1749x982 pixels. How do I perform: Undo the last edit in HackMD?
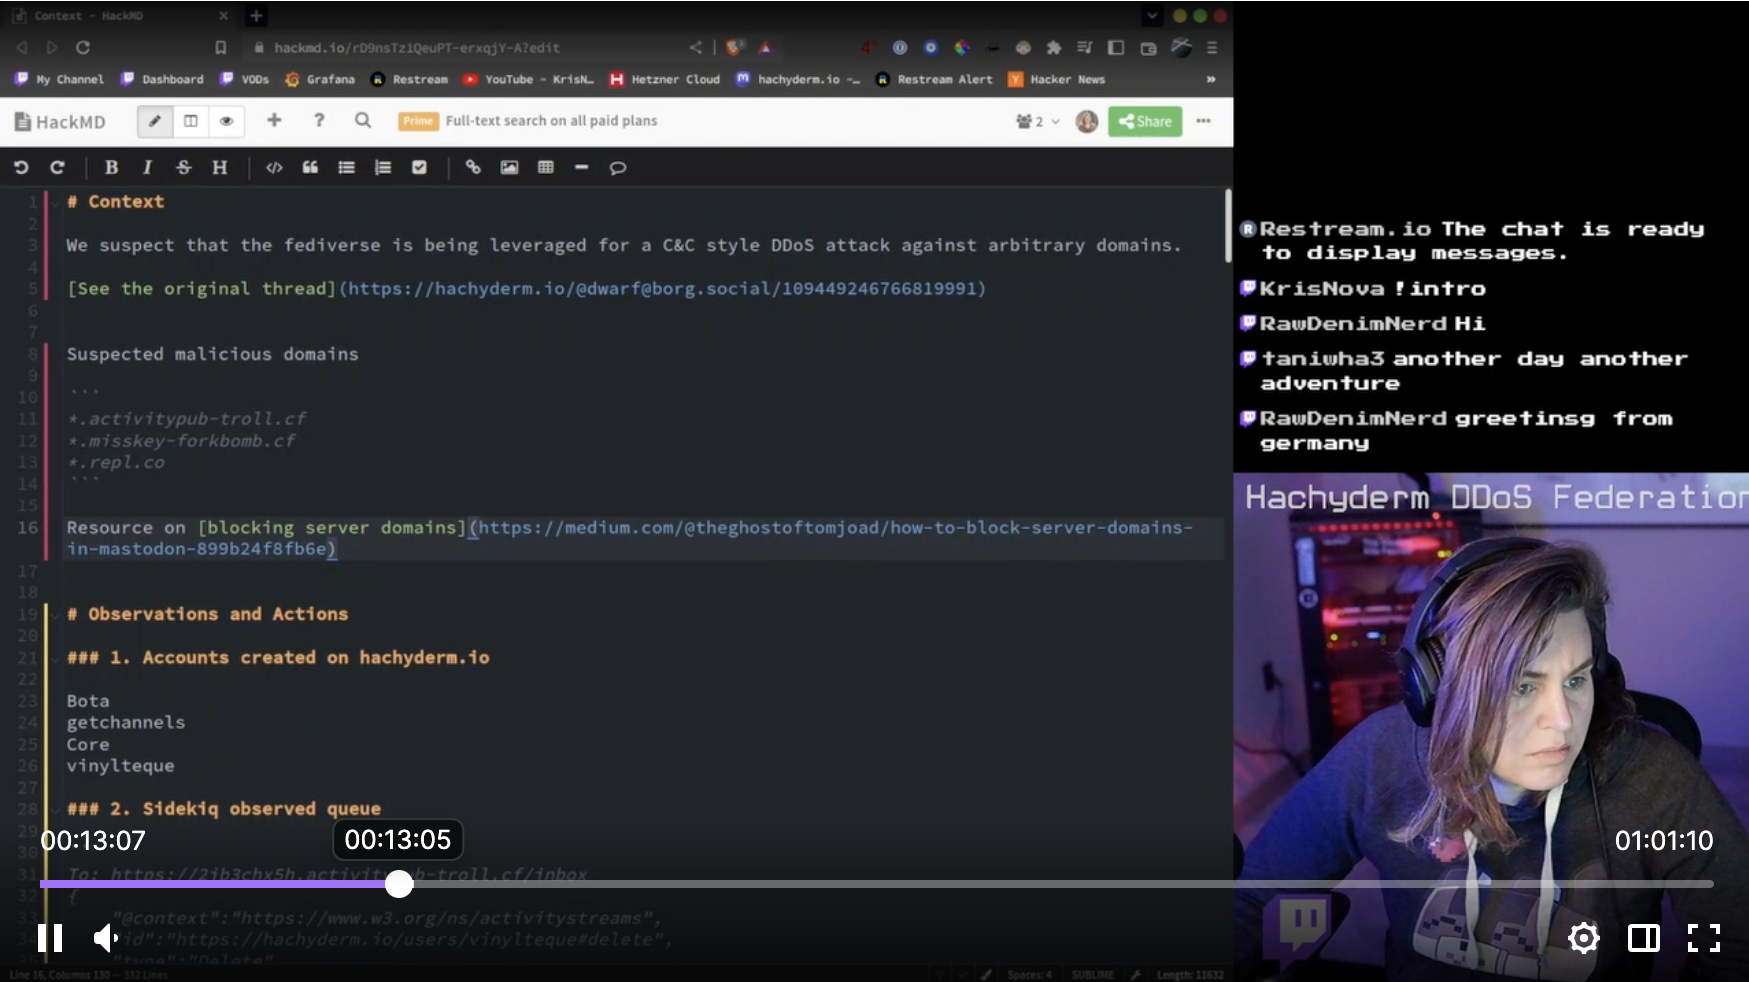[x=21, y=168]
